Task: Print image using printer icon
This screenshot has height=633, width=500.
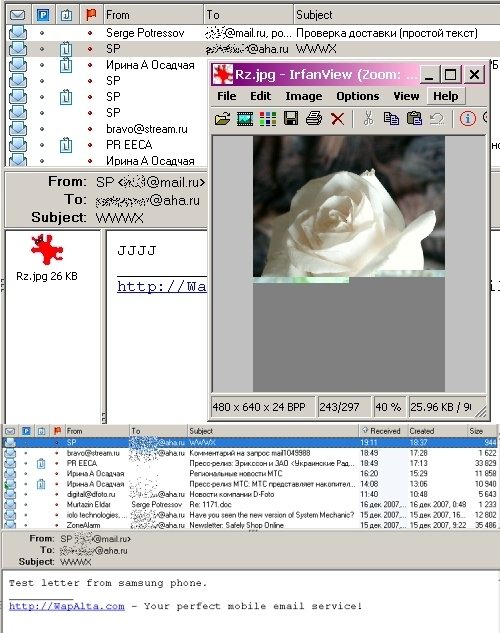Action: (x=314, y=119)
